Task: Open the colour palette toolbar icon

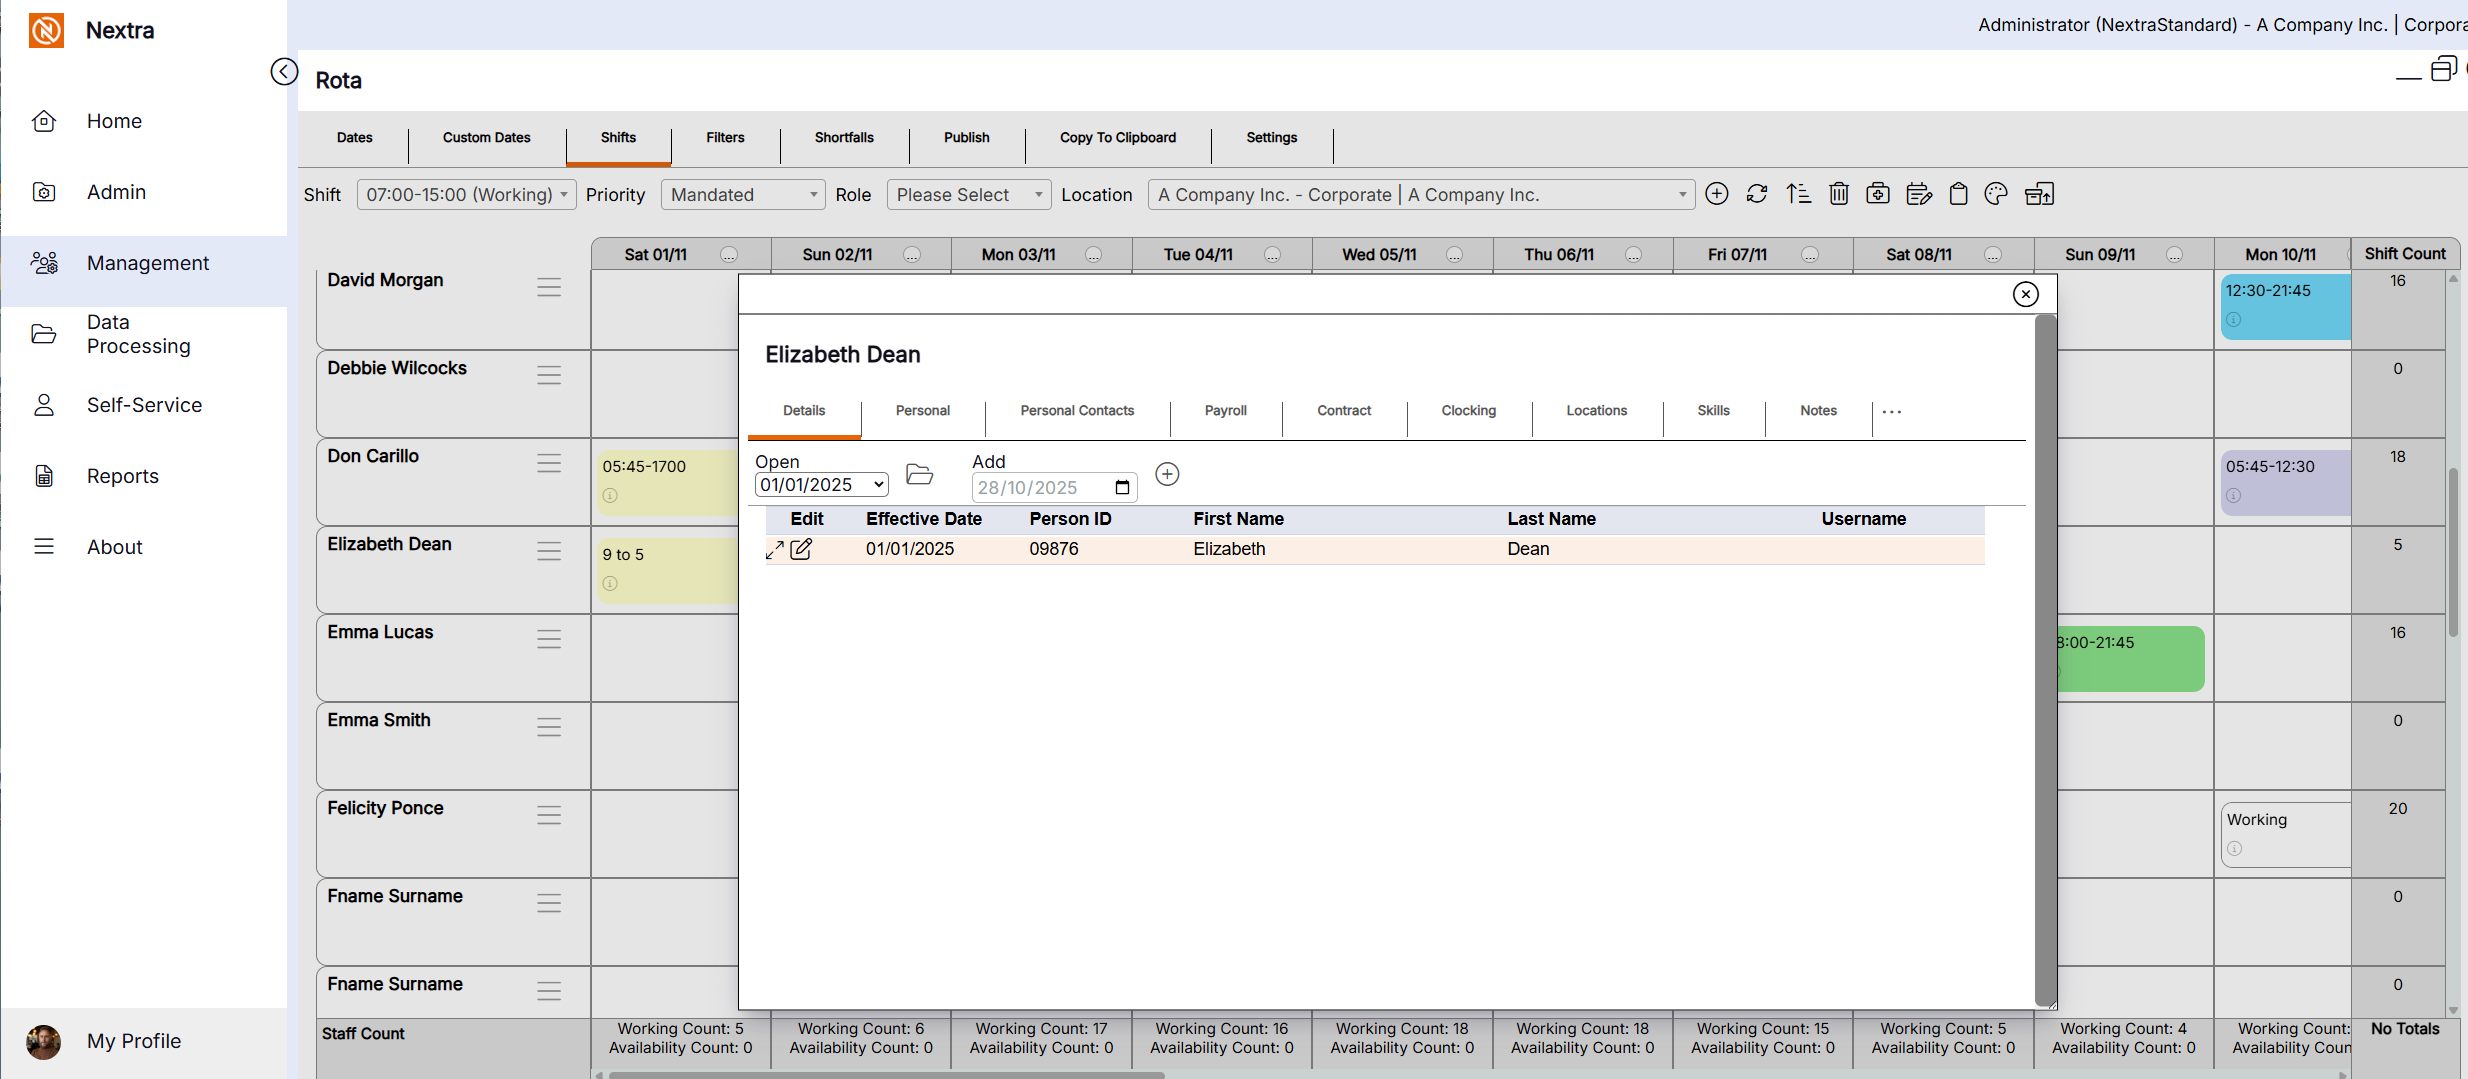Action: pyautogui.click(x=1996, y=194)
